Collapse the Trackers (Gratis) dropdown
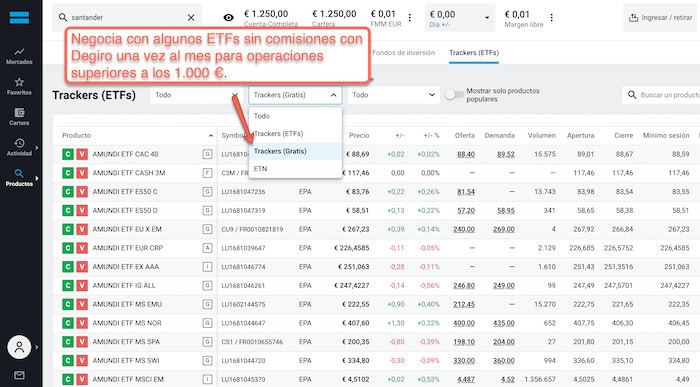The height and width of the screenshot is (387, 700). [295, 95]
